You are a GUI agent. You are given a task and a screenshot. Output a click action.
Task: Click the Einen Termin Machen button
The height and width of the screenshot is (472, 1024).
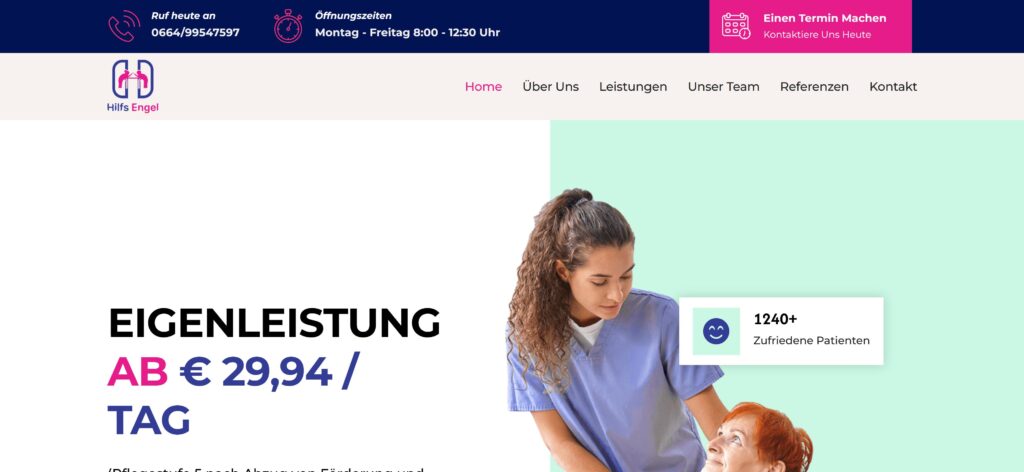810,26
